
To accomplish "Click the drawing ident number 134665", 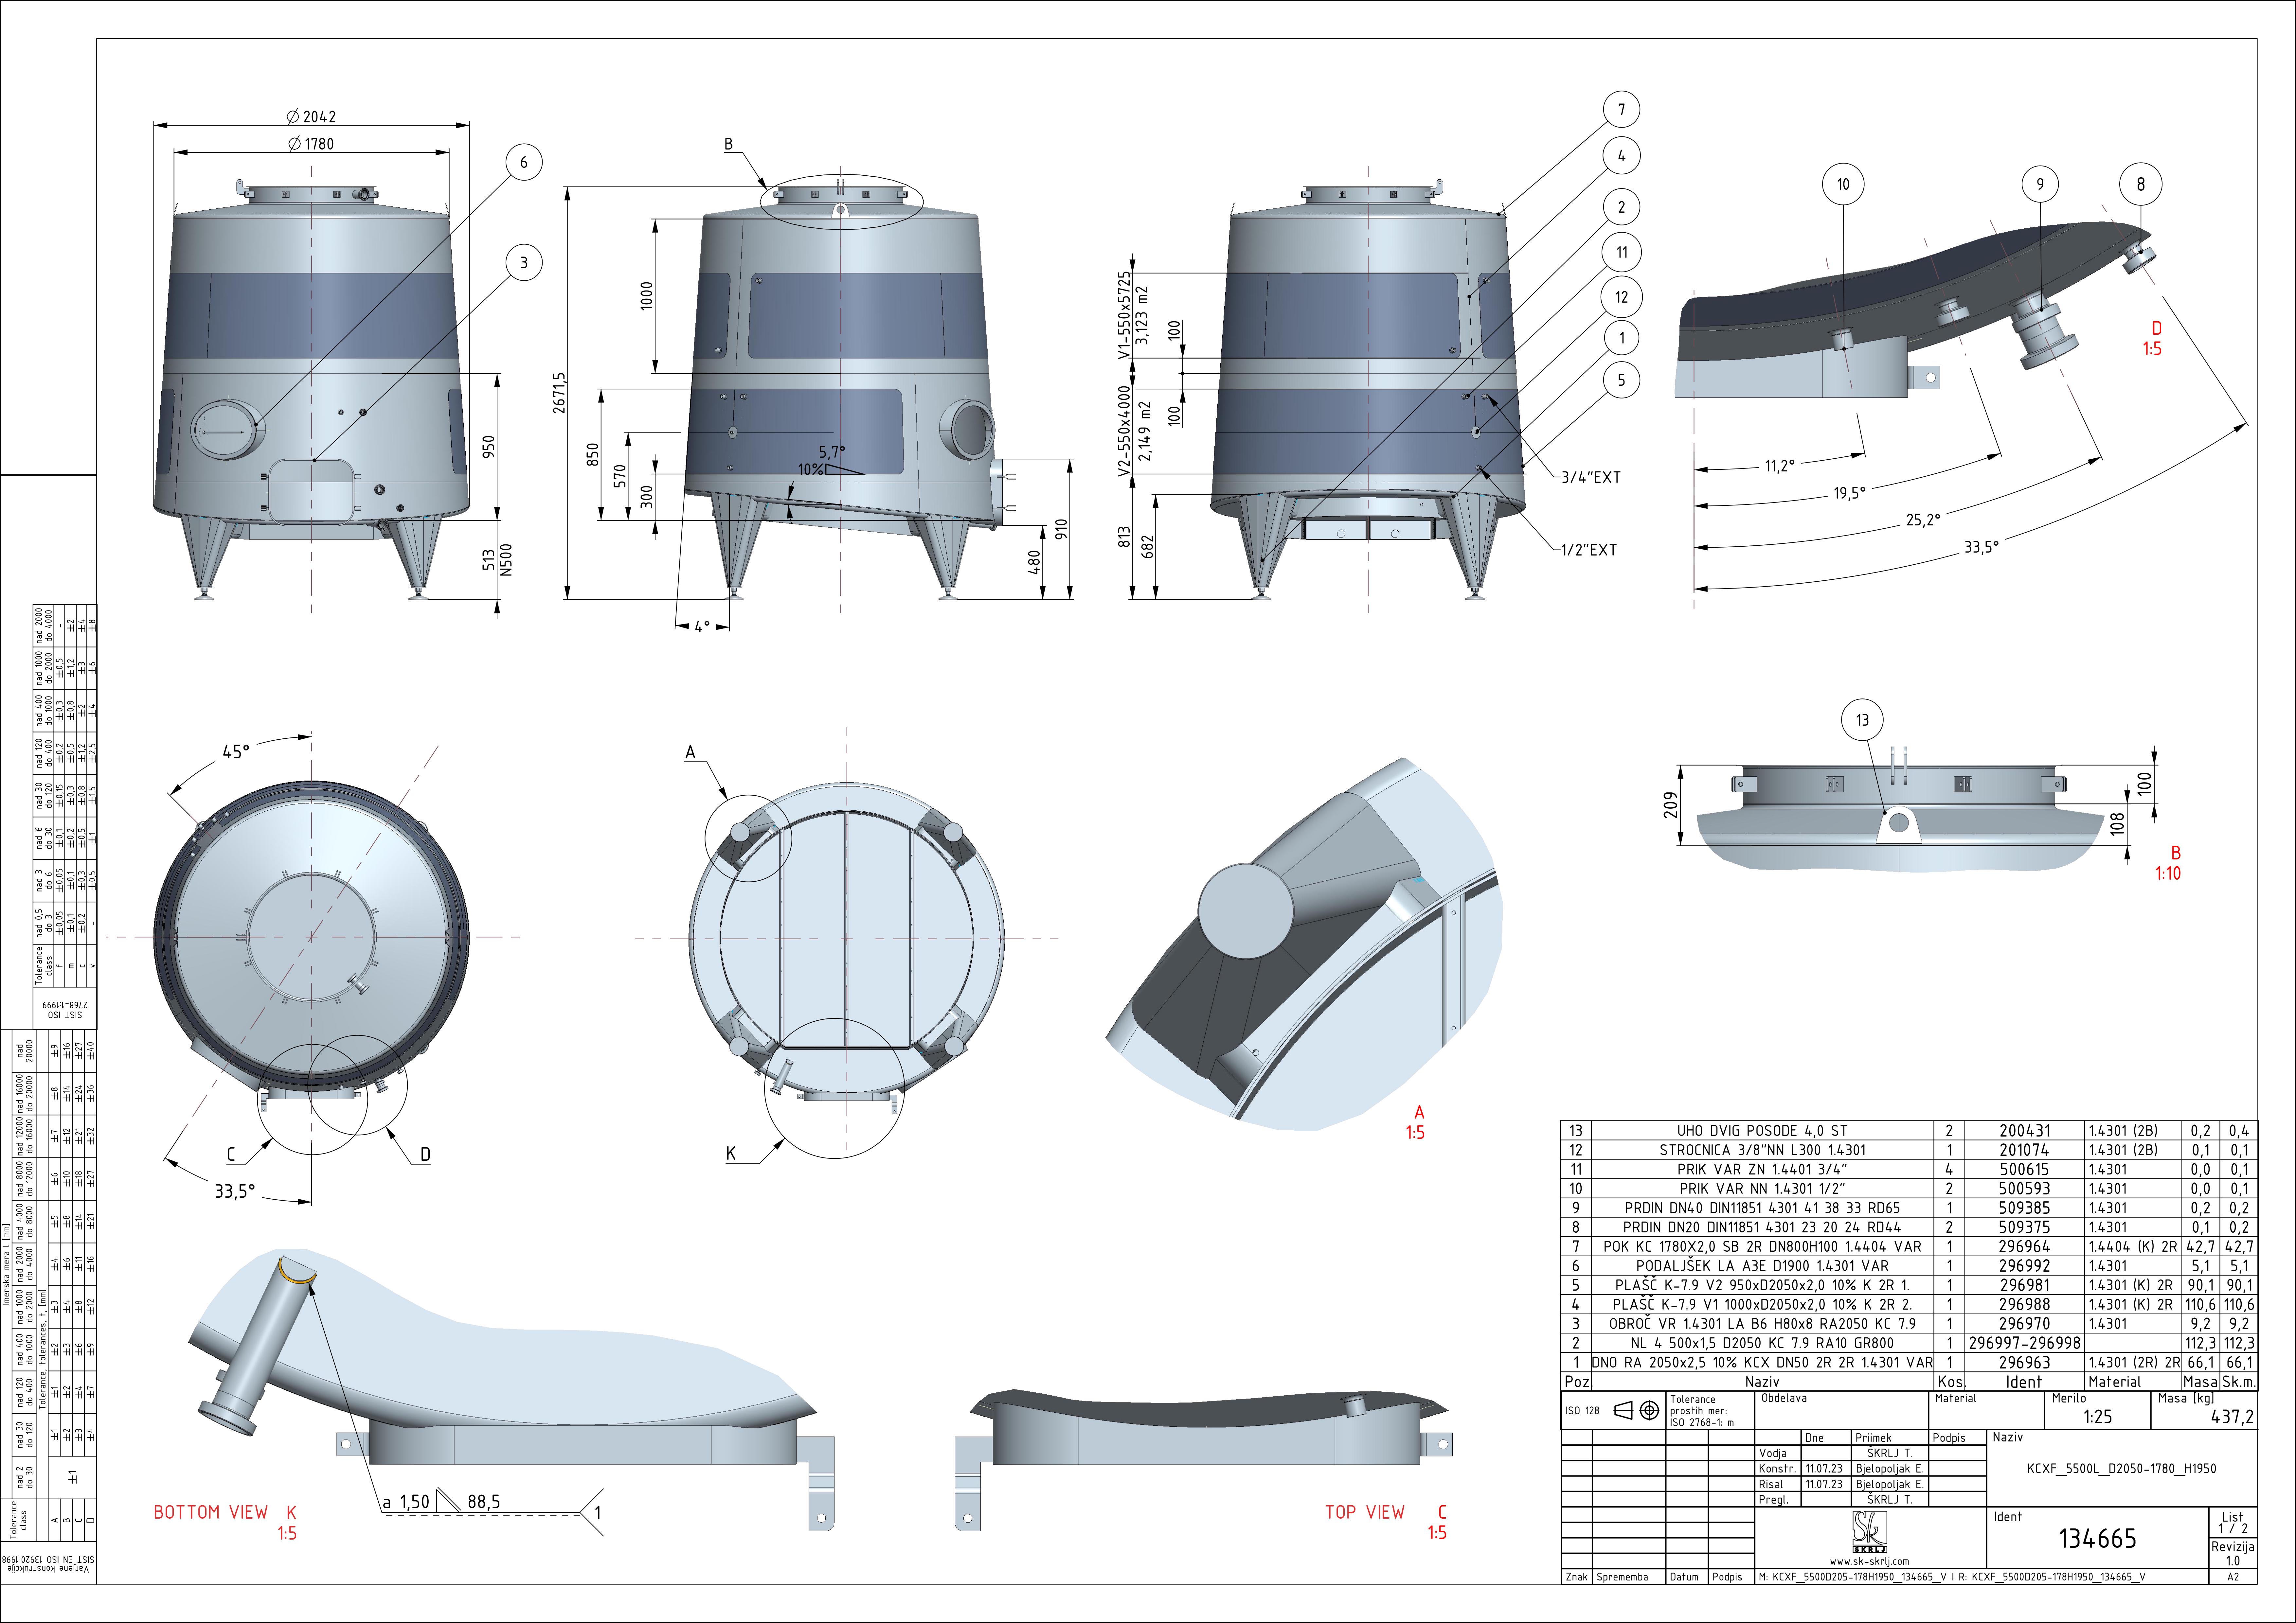I will pos(2097,1539).
